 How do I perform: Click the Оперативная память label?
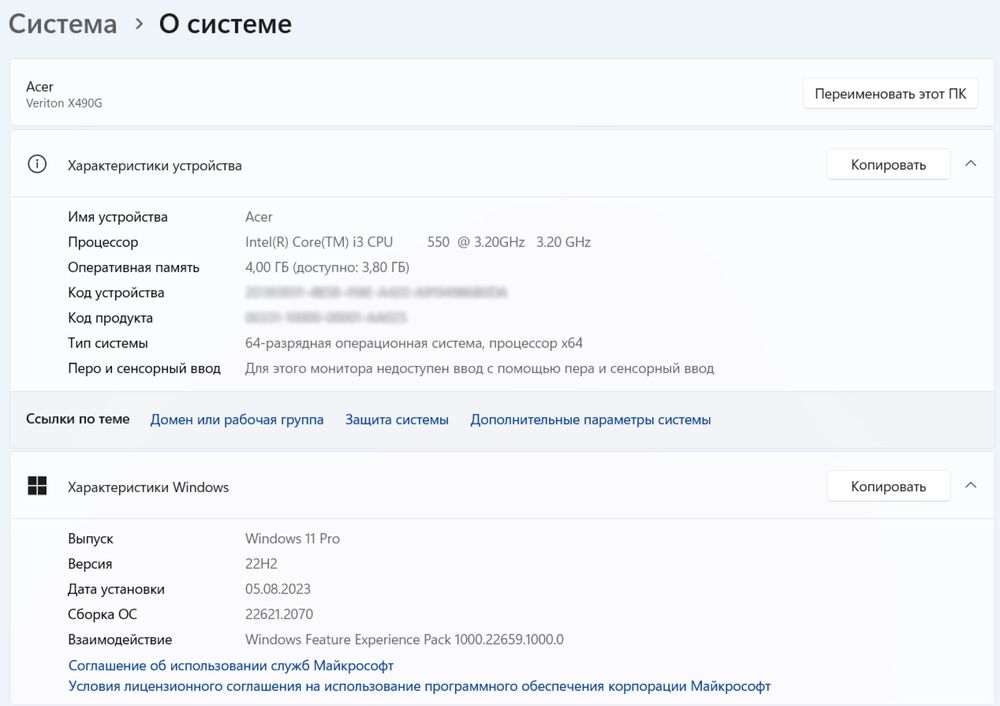[133, 267]
